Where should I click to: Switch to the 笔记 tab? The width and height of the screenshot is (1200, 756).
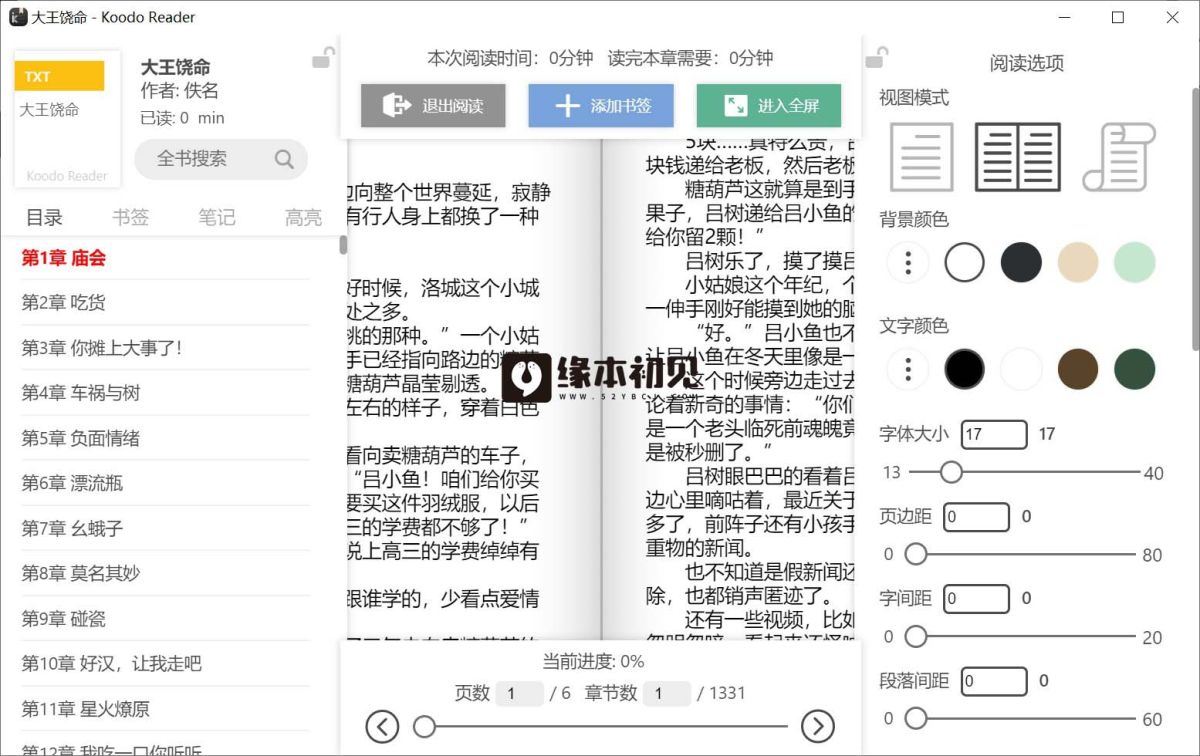point(217,217)
